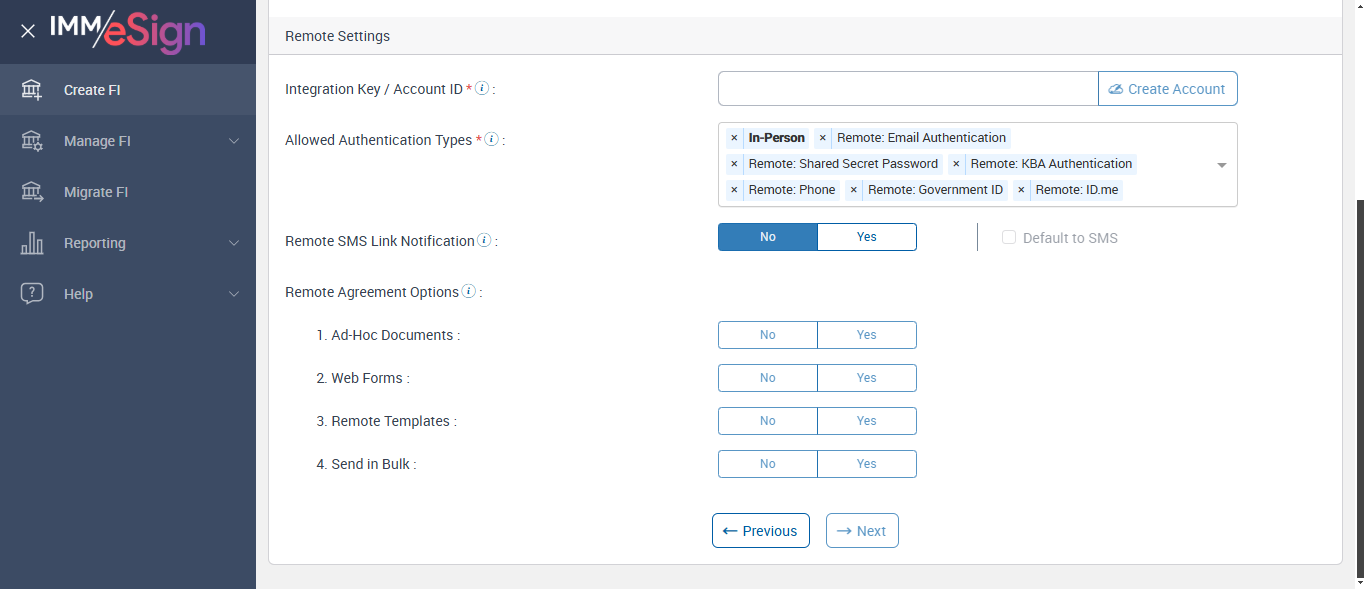Enable Ad-Hoc Documents with Yes
This screenshot has width=1366, height=589.
click(x=866, y=335)
